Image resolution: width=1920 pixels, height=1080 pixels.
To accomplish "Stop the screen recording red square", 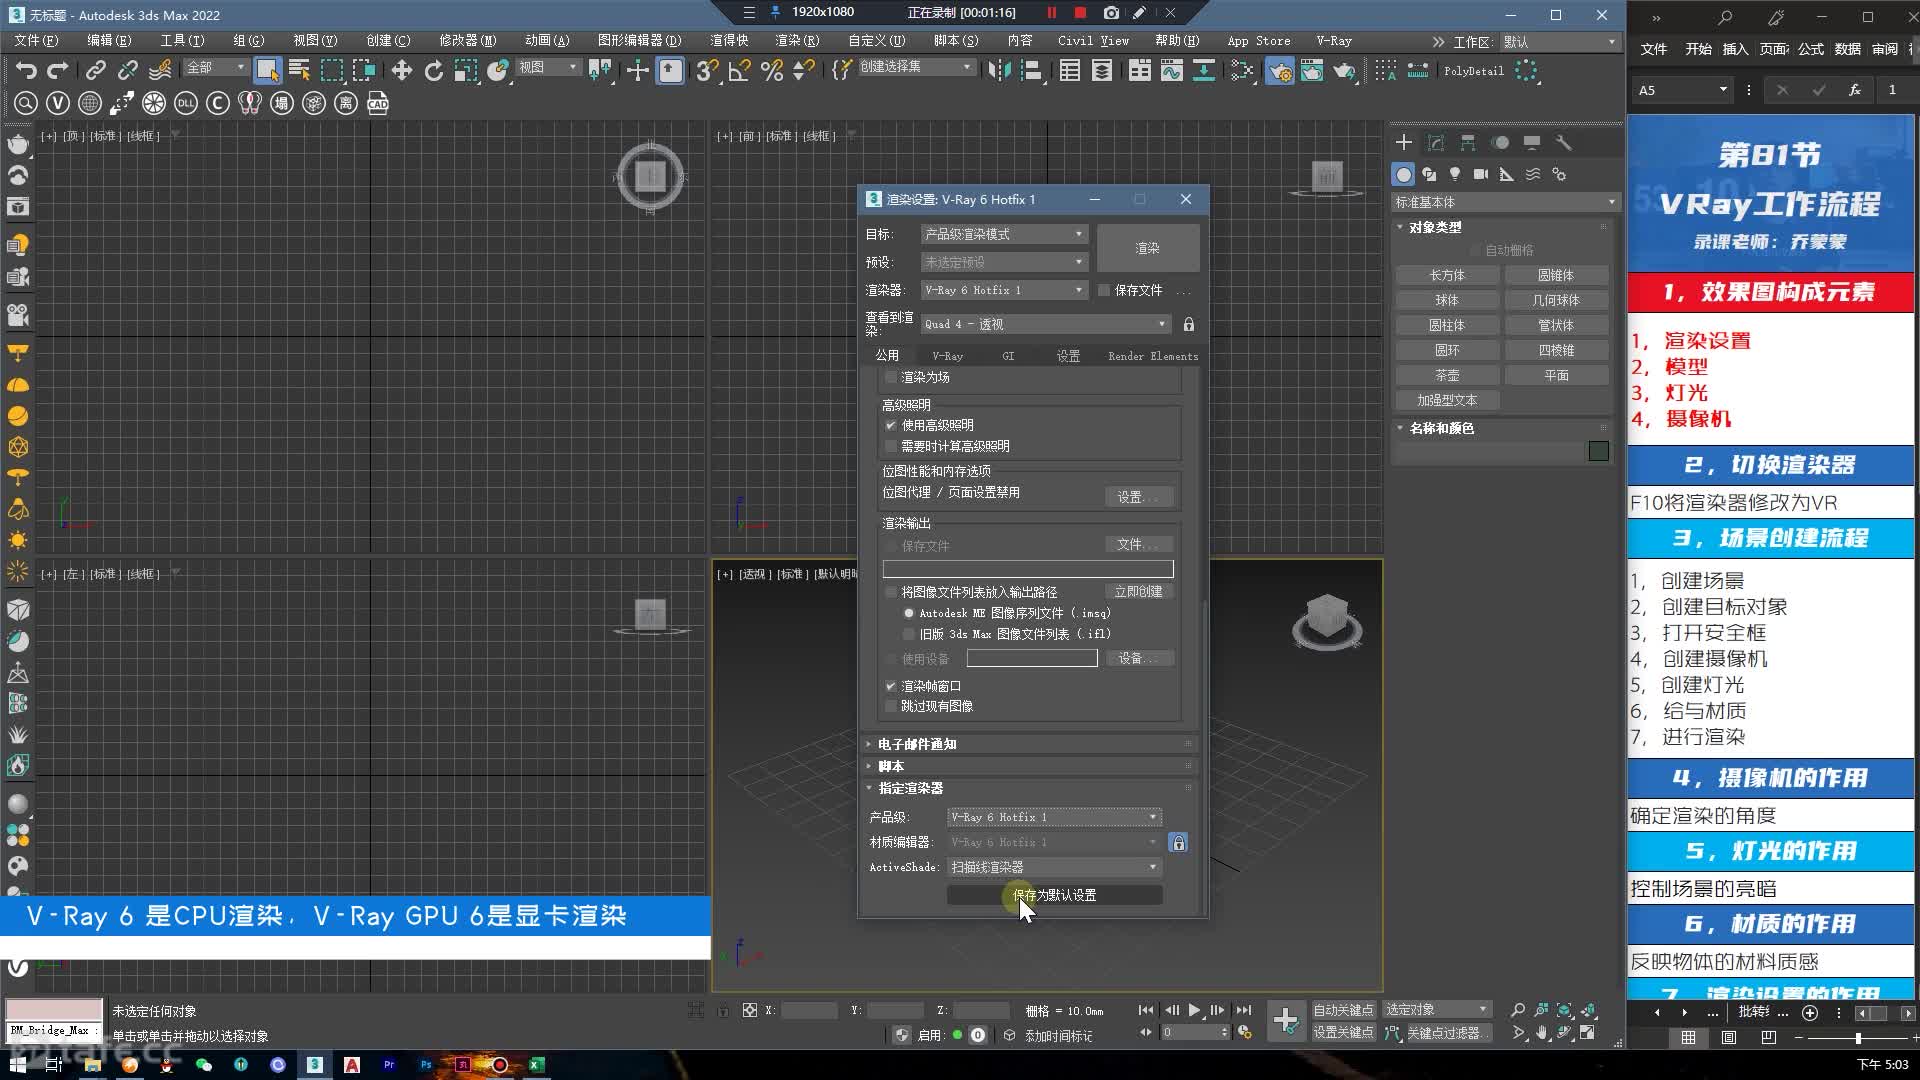I will [1080, 12].
